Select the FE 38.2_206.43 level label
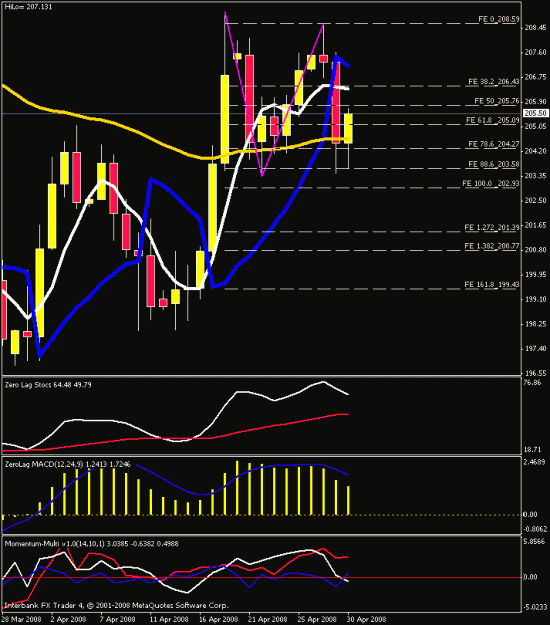This screenshot has height=625, width=550. [x=493, y=82]
